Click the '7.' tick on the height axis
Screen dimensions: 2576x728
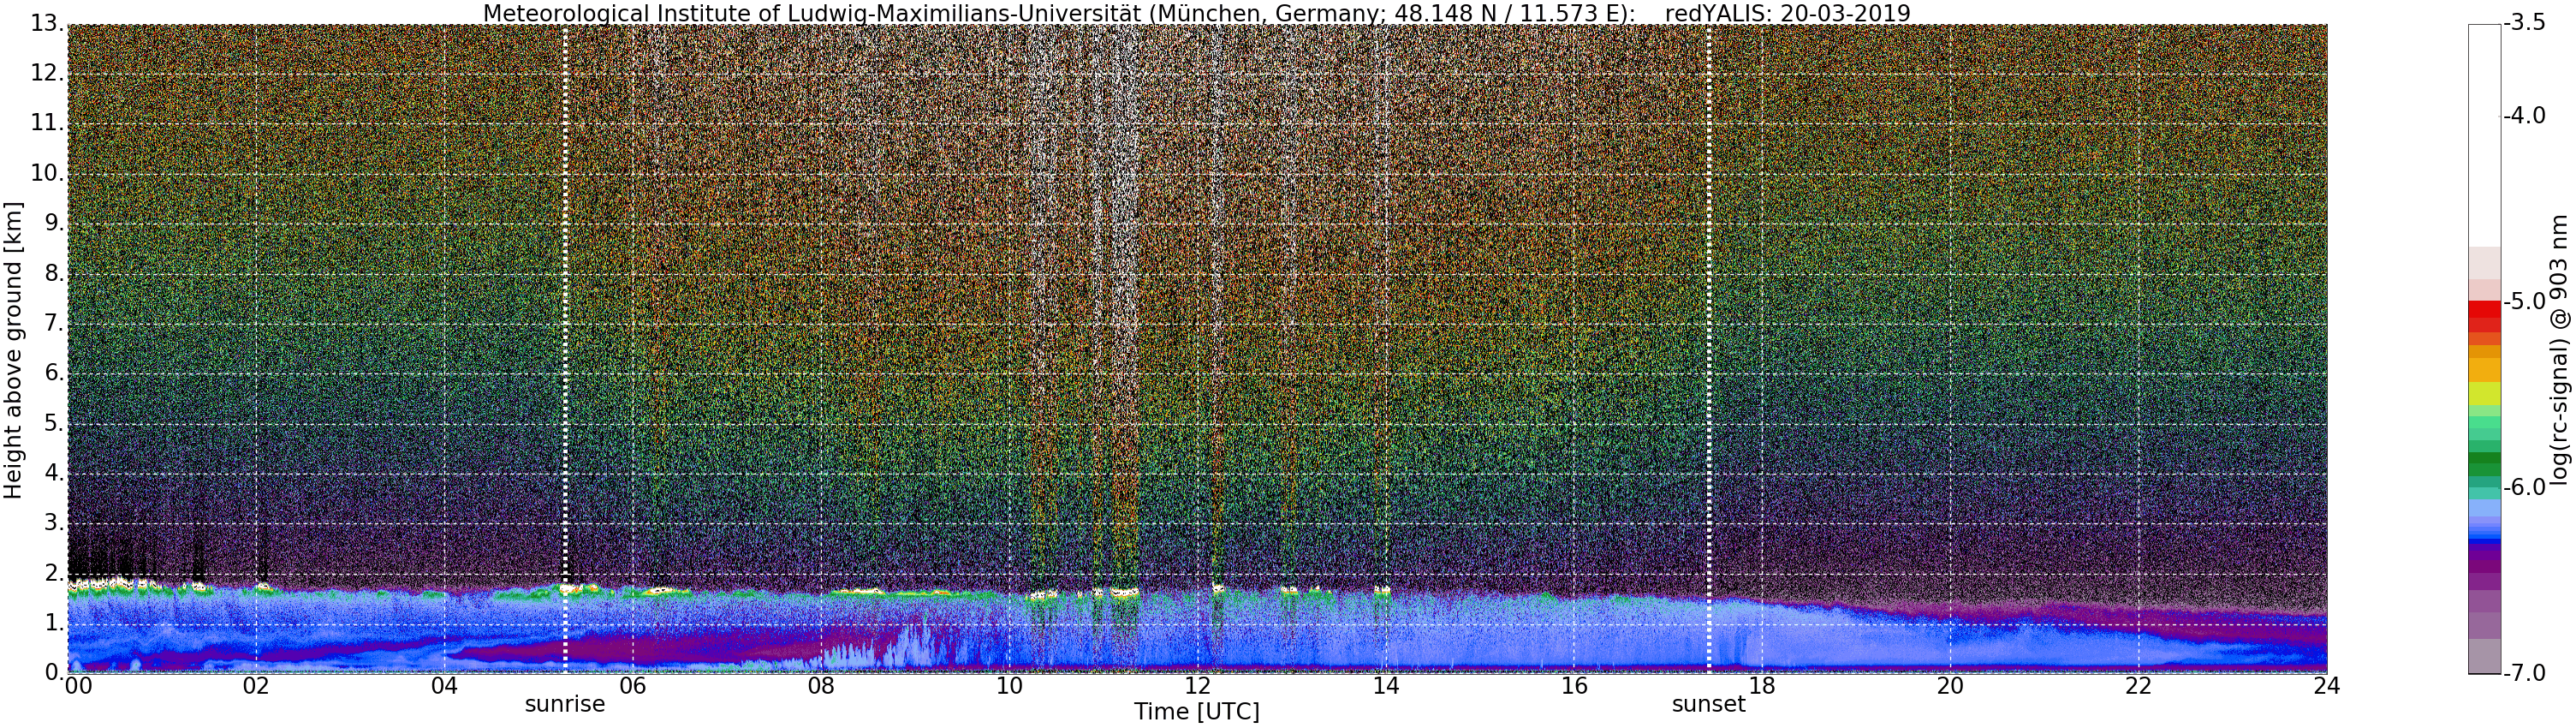(x=55, y=323)
